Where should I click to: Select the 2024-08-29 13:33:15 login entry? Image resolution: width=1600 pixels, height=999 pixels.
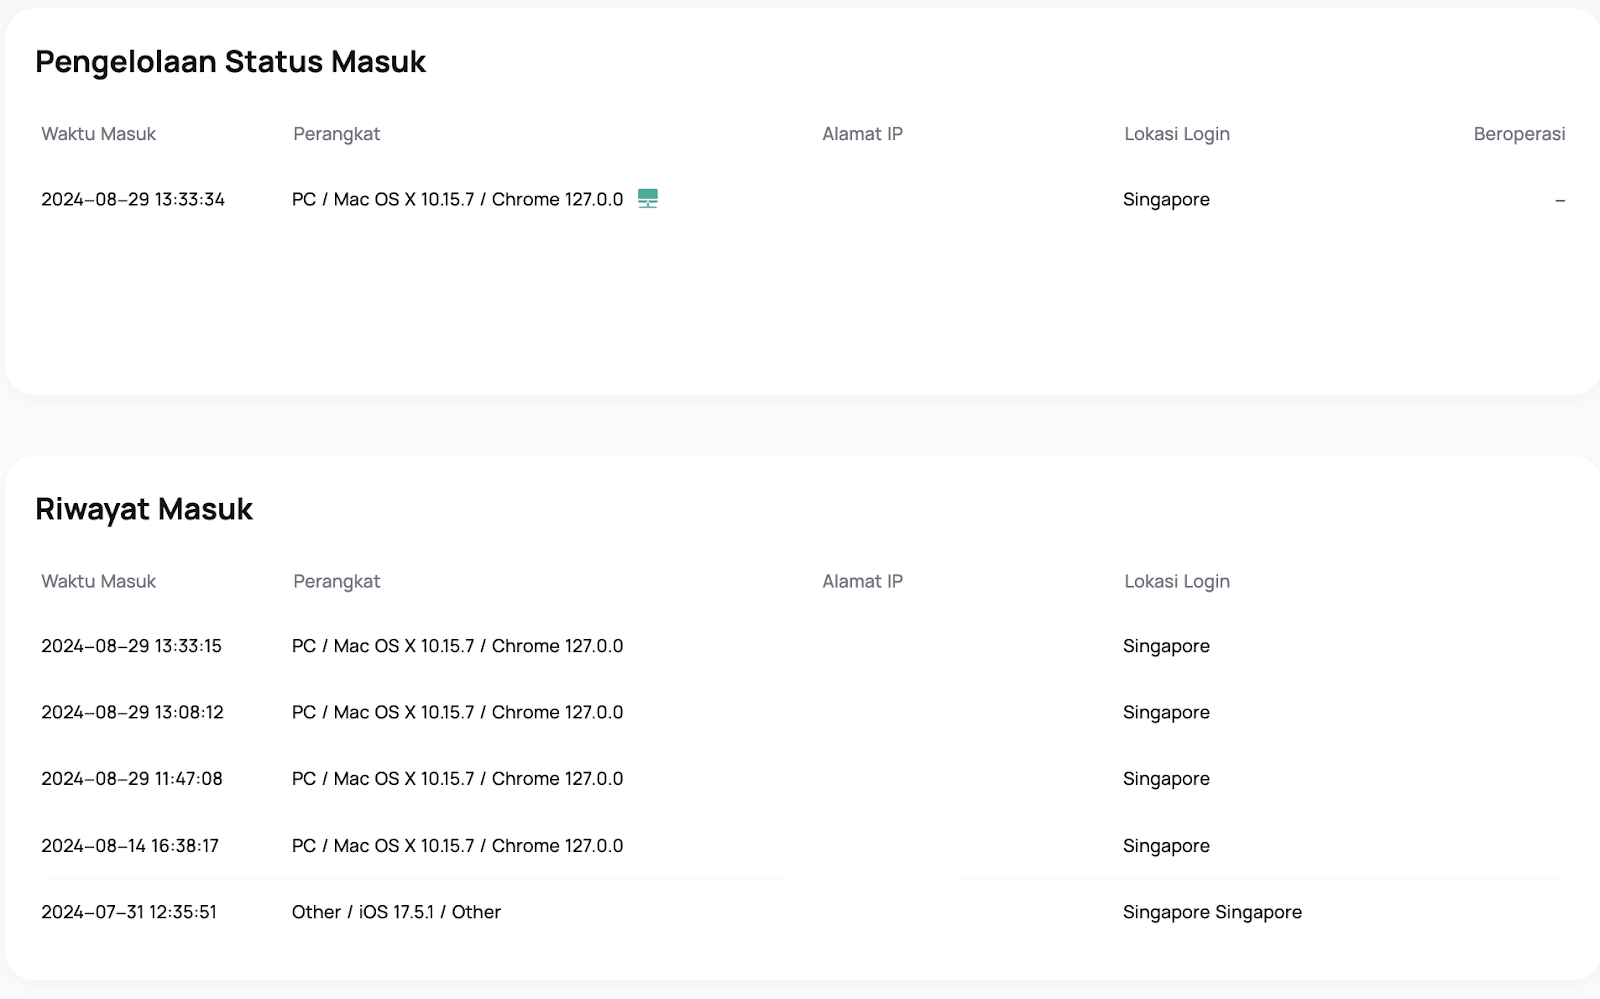tap(131, 646)
